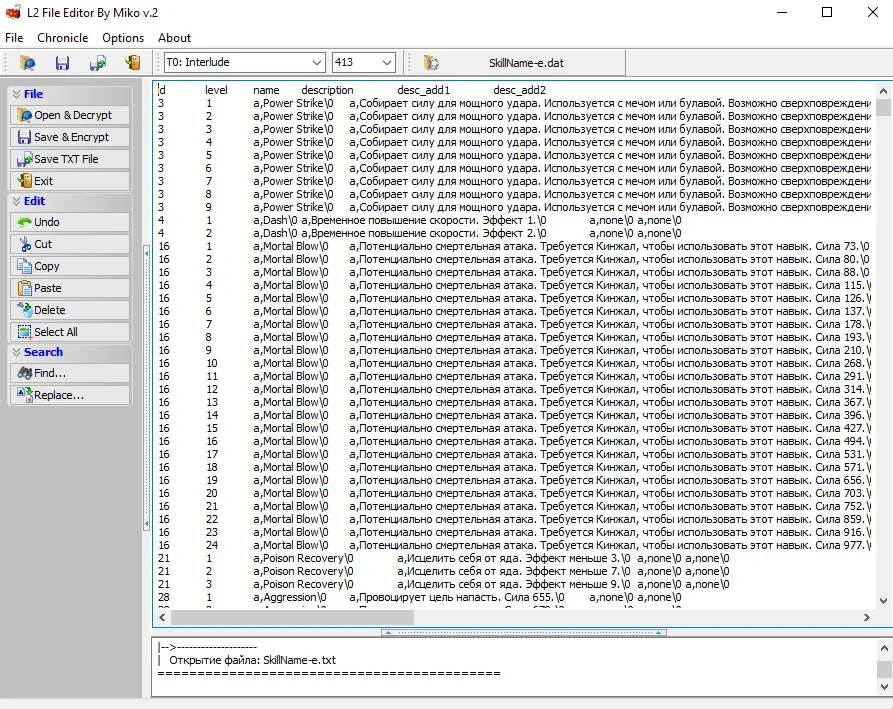The width and height of the screenshot is (893, 709).
Task: Open the About menu
Action: pos(174,38)
